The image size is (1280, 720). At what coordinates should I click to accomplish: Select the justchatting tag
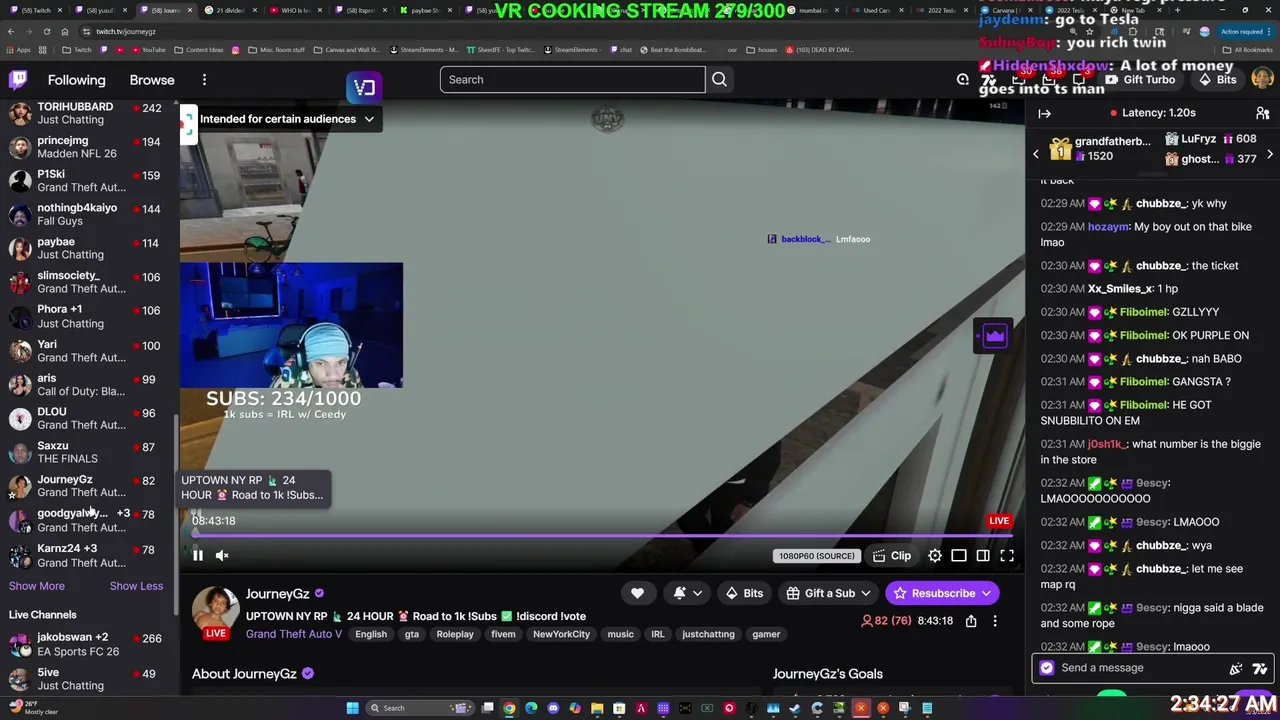click(708, 634)
